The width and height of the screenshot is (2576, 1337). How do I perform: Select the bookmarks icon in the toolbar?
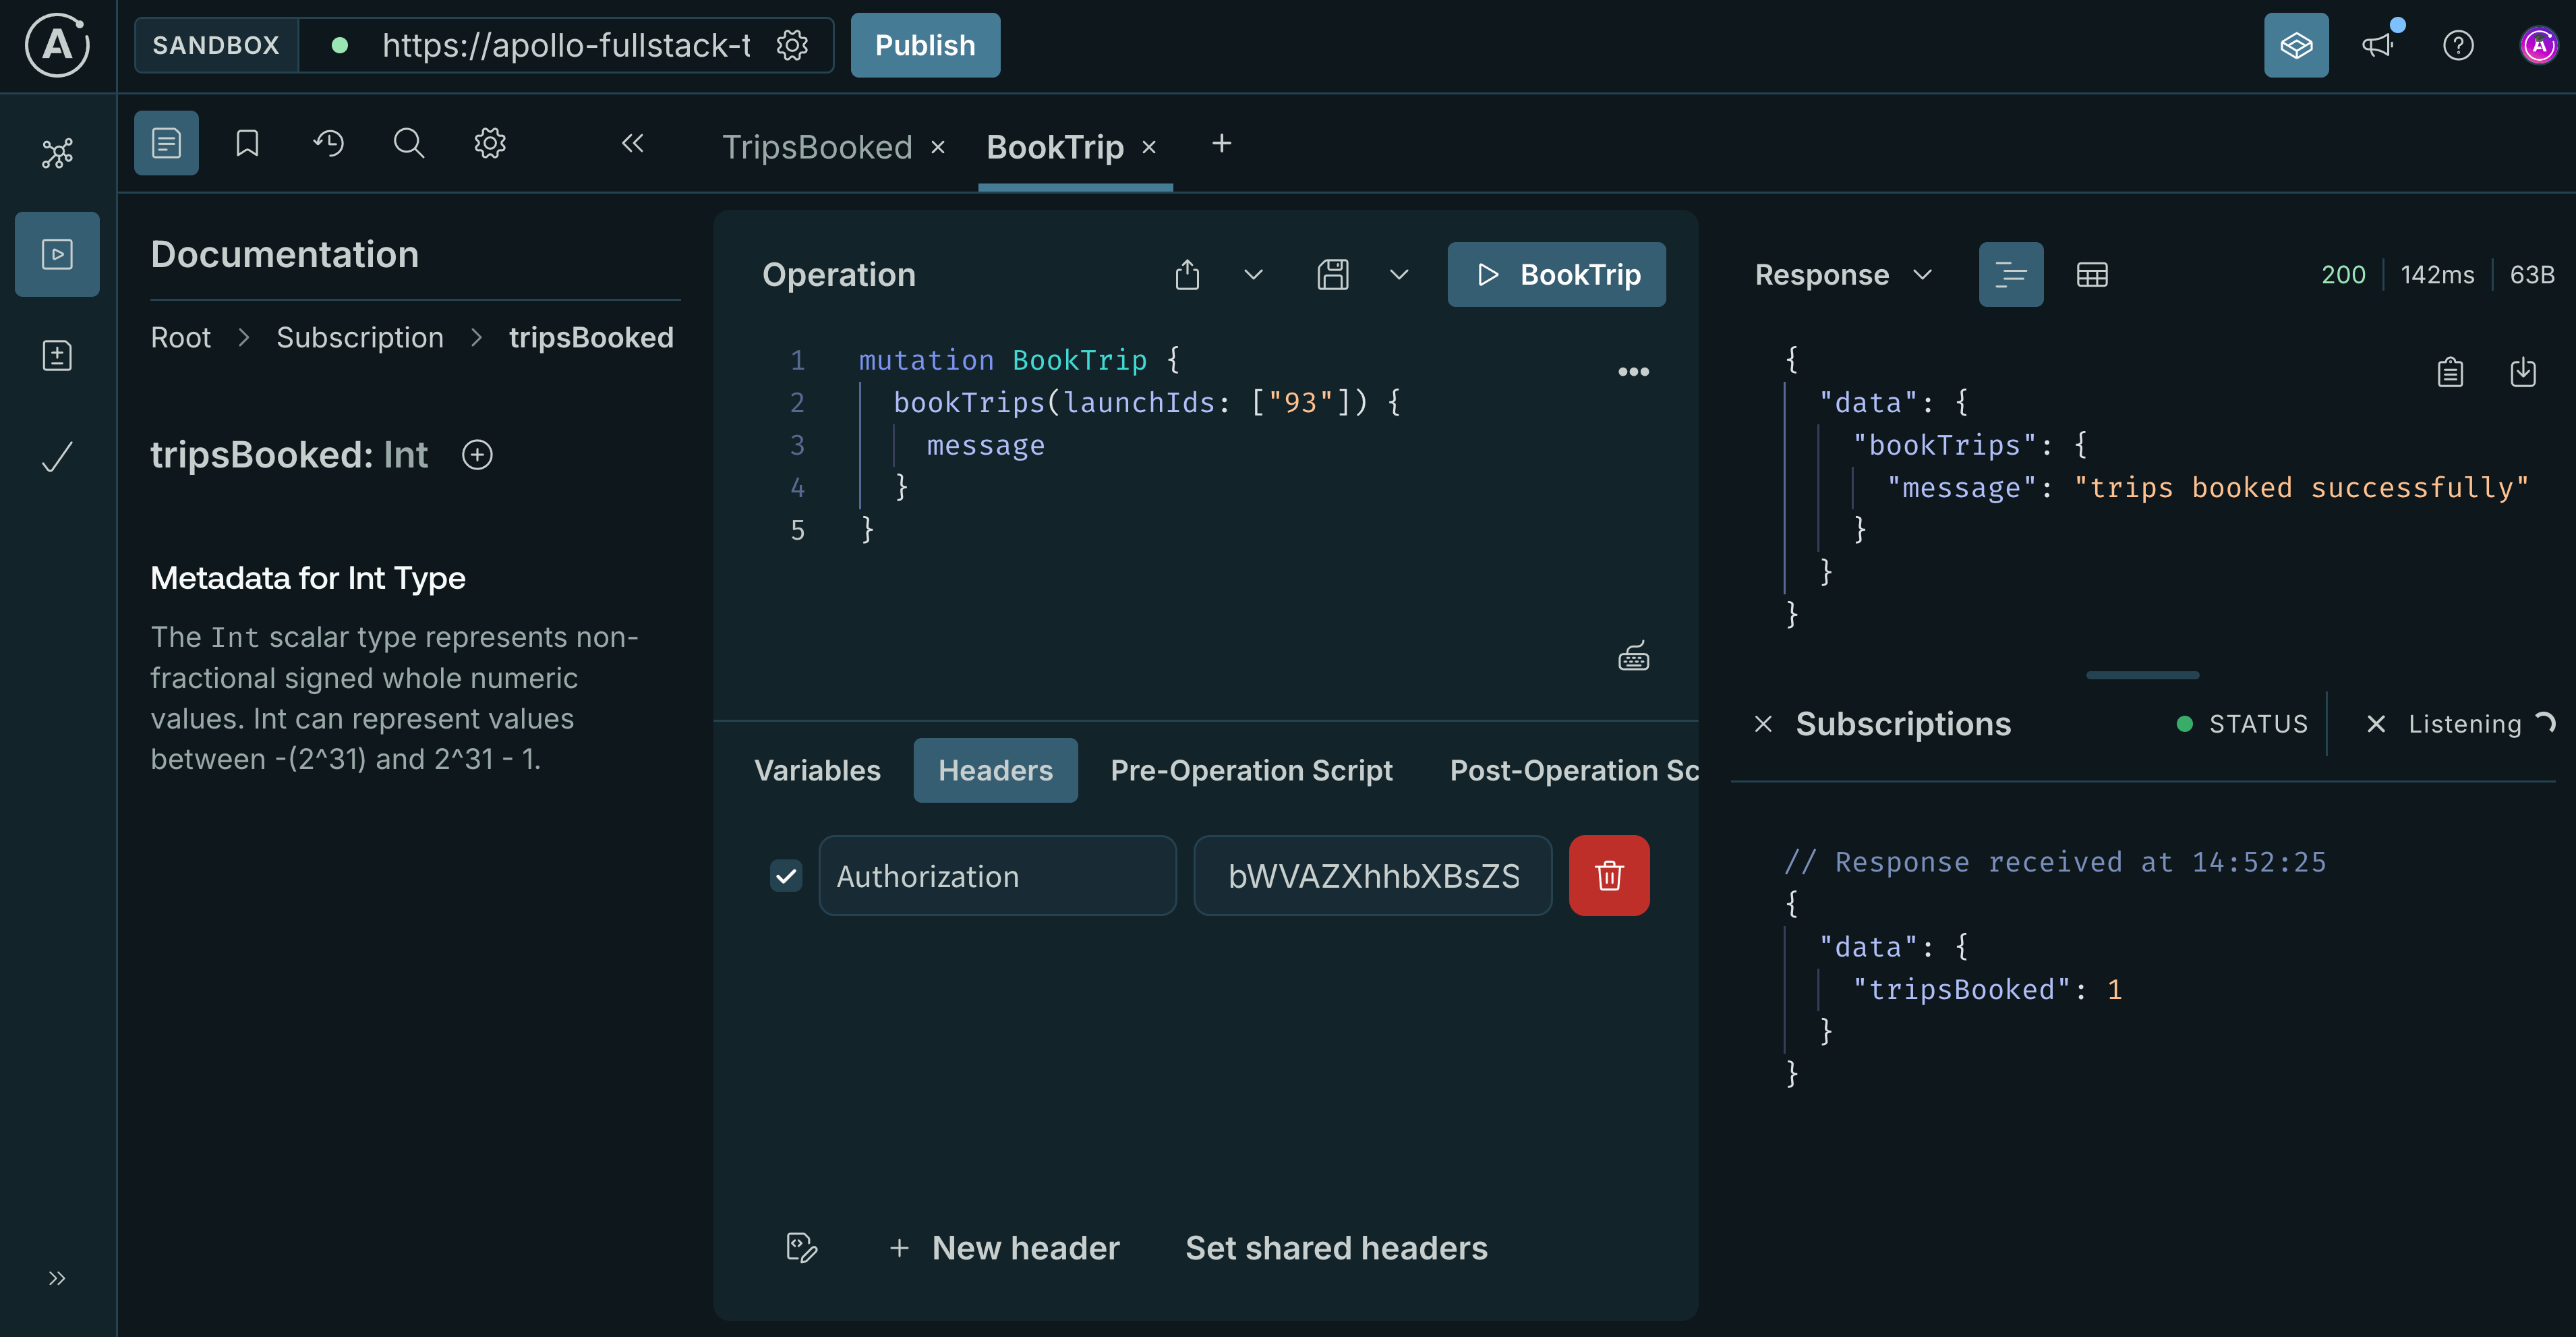(x=246, y=142)
